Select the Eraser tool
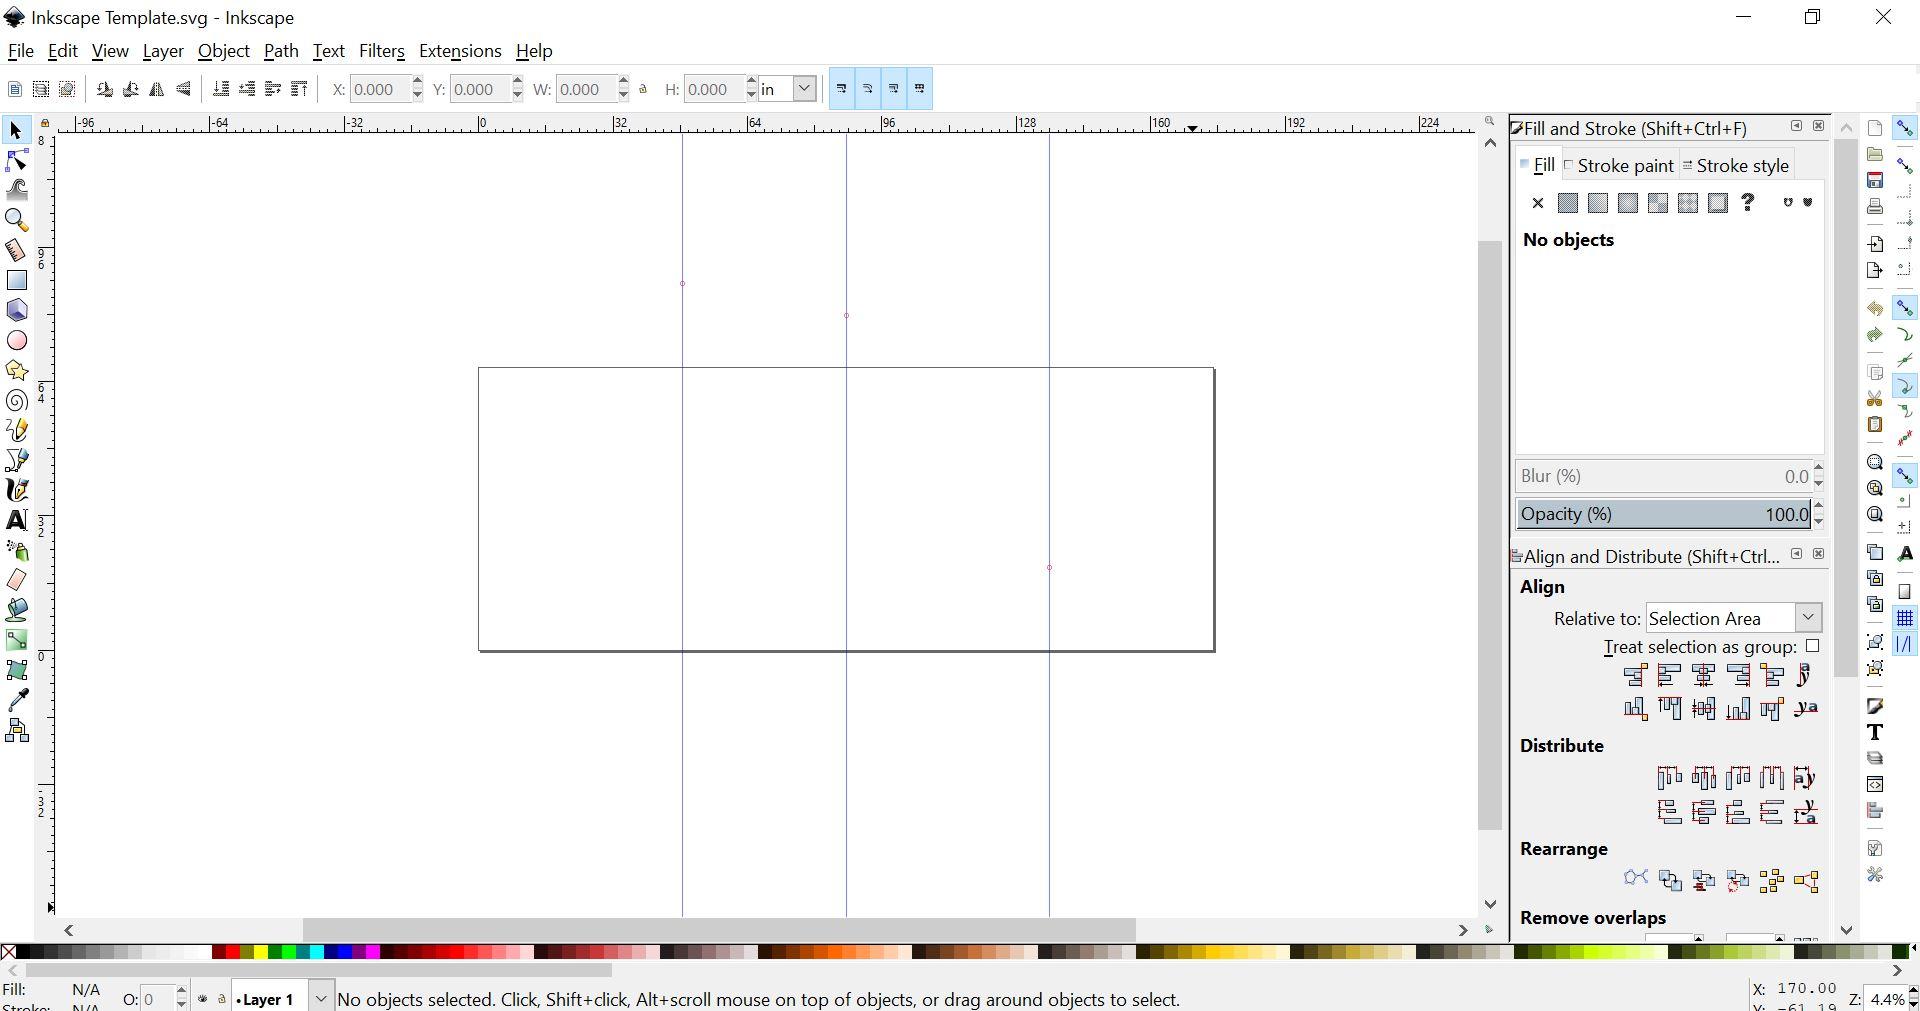Screen dimensions: 1920x1011 (17, 580)
